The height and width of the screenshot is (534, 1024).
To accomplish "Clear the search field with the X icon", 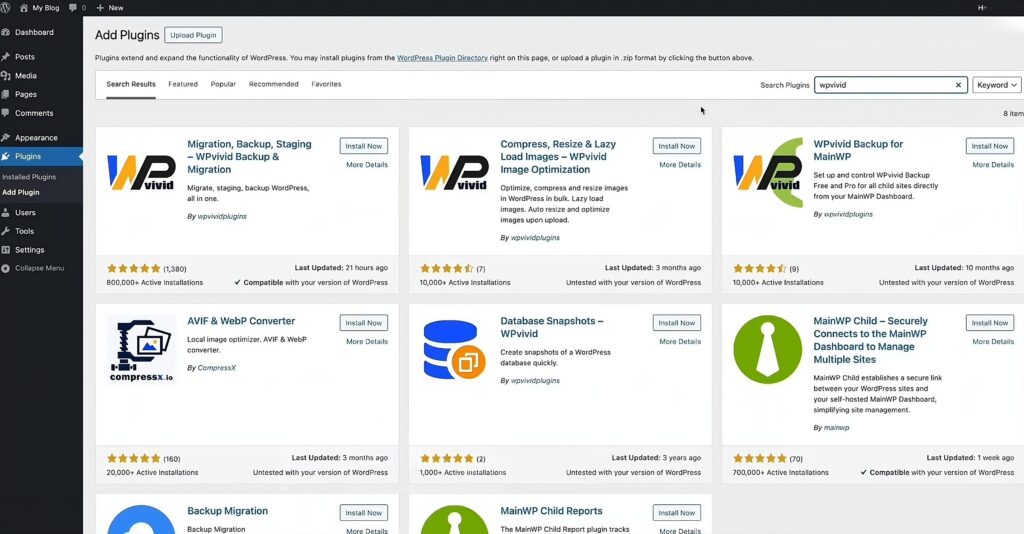I will tap(958, 85).
